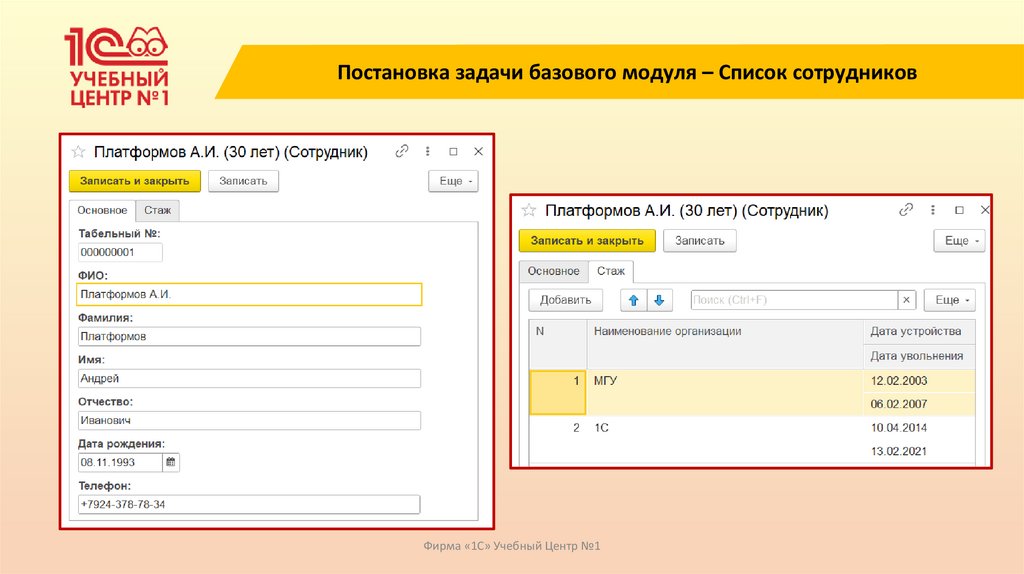Click the Фамилия field 'Платформов'
Screen dimensions: 1024x574
249,336
